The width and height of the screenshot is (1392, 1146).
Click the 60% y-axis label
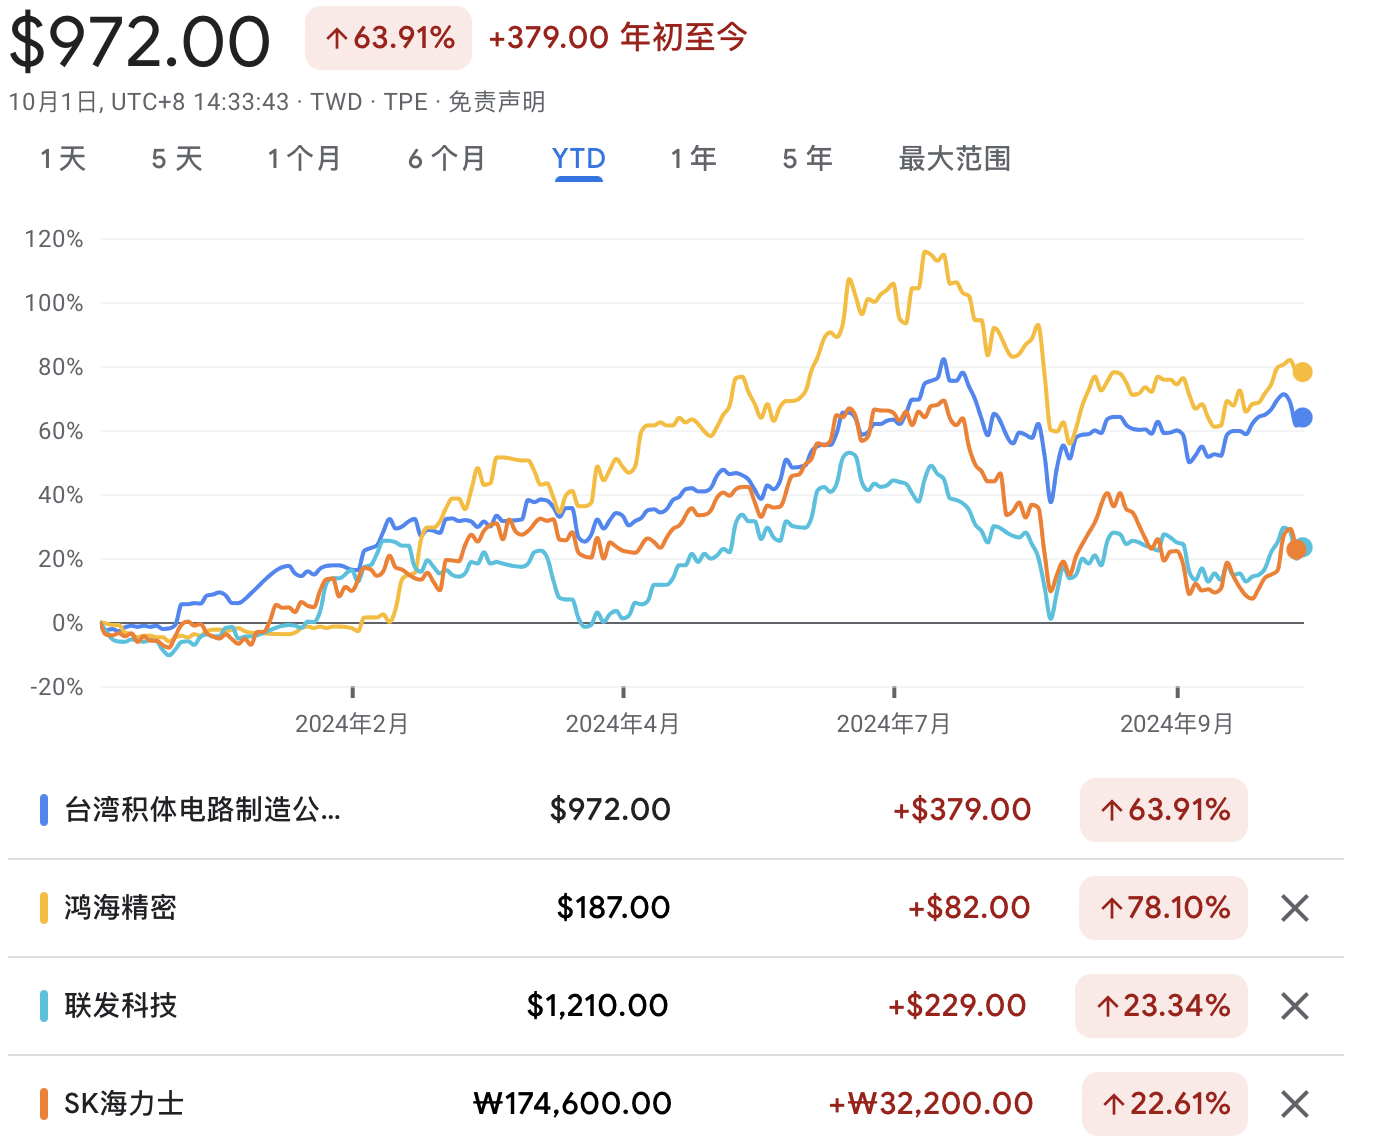pos(61,431)
